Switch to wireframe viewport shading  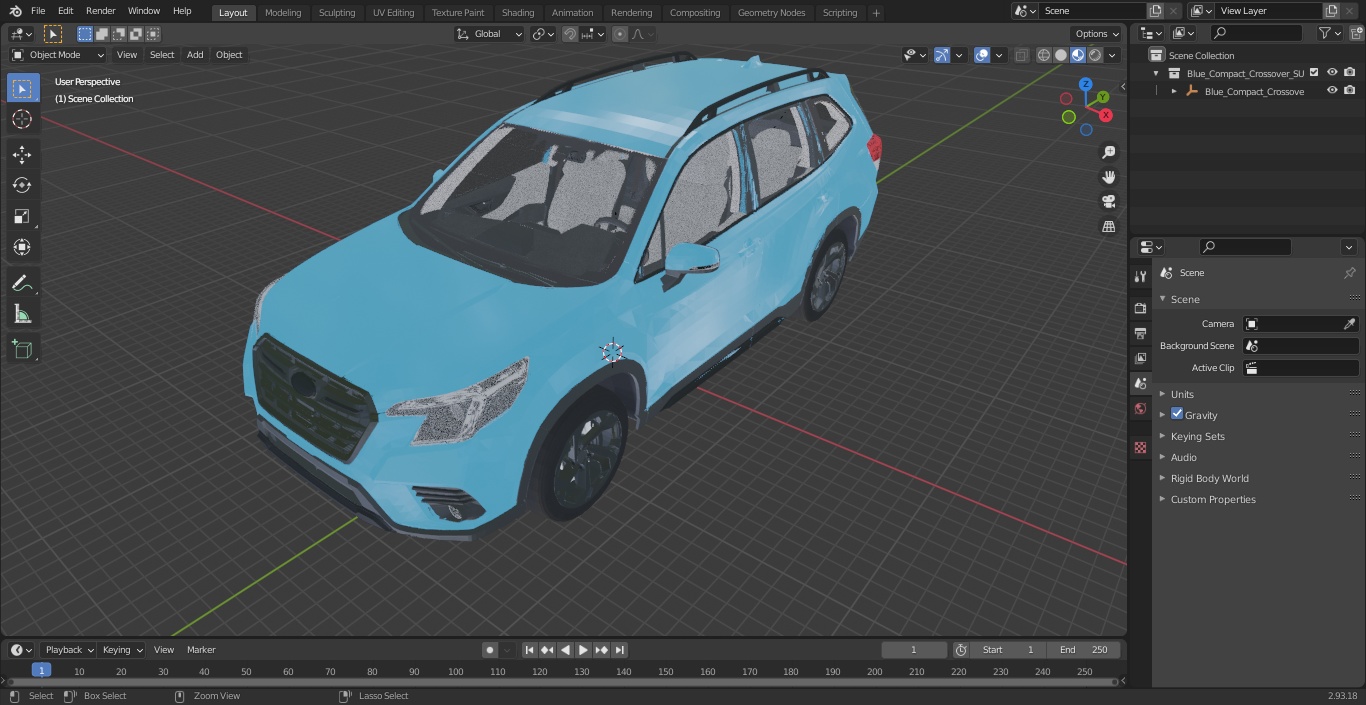[x=1044, y=55]
